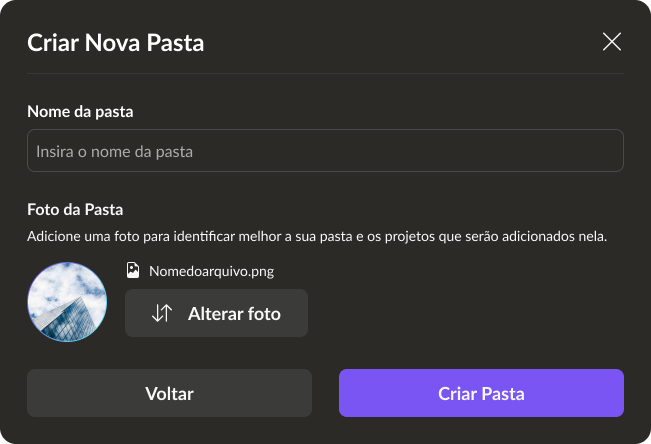
Task: Click the image file icon beside Nomedoarquivo.png
Action: (133, 270)
